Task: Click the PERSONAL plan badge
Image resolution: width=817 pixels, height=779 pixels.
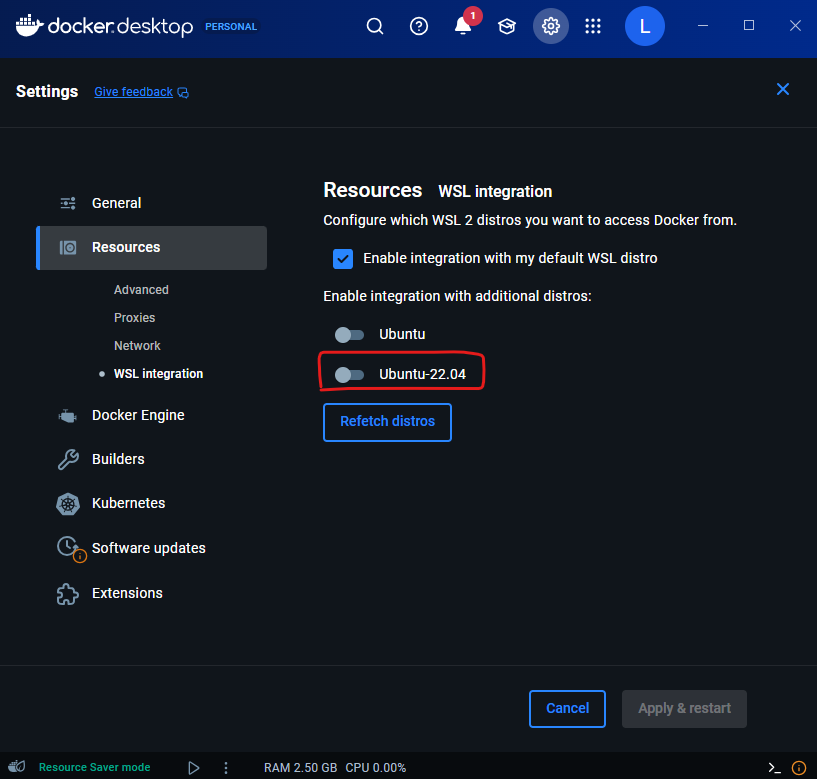Action: pyautogui.click(x=231, y=27)
